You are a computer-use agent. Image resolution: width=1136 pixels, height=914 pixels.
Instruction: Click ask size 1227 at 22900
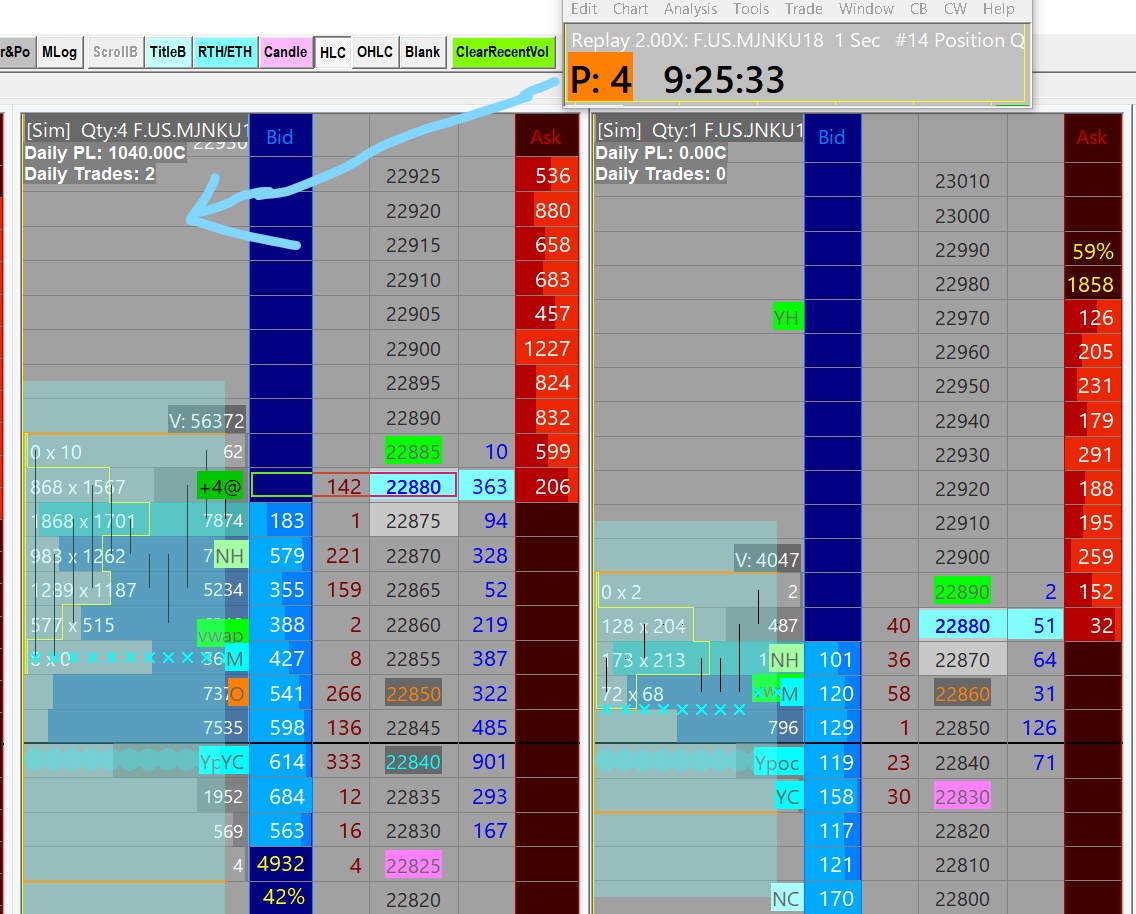point(547,349)
